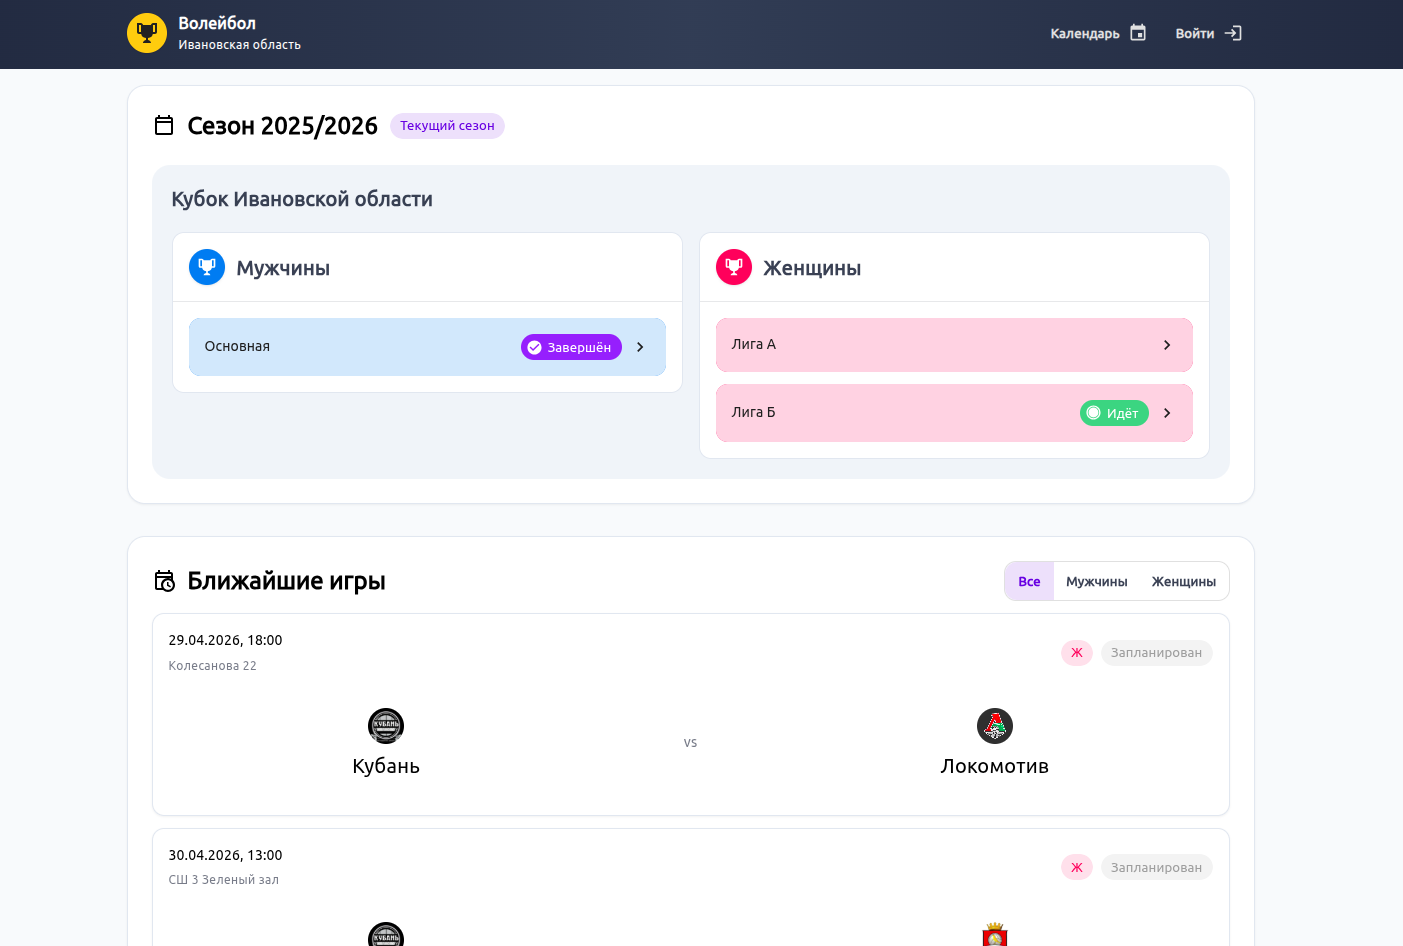Click the season calendar icon

pyautogui.click(x=164, y=126)
